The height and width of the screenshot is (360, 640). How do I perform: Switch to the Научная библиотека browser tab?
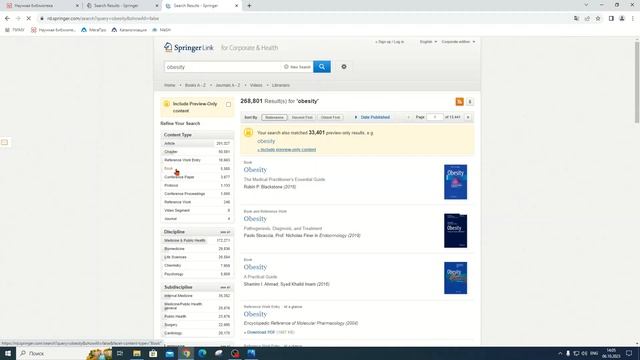point(41,6)
